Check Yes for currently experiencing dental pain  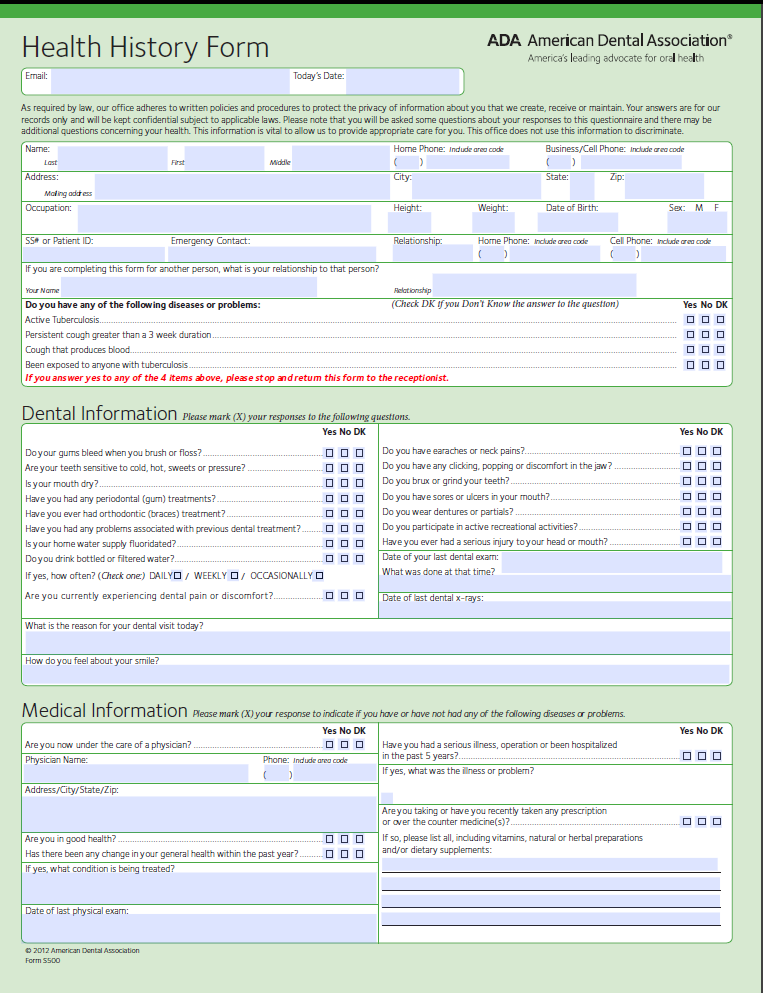[x=329, y=595]
